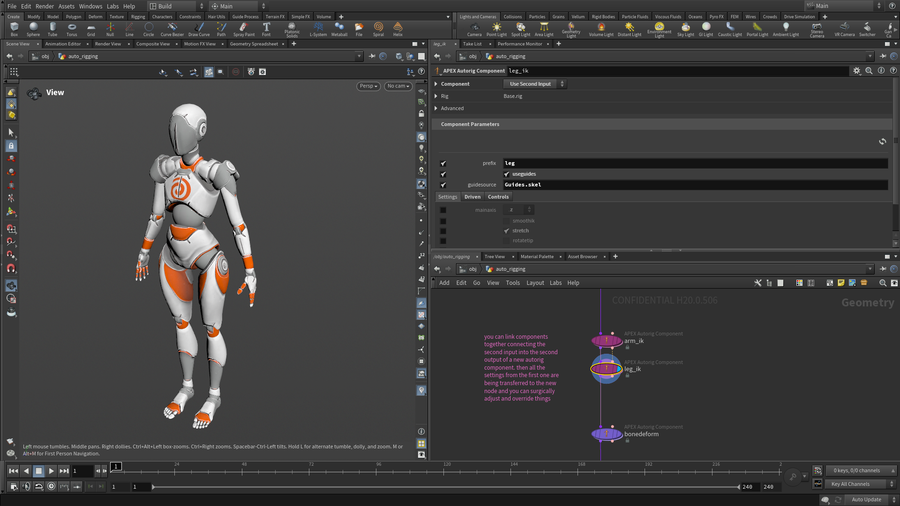Image resolution: width=900 pixels, height=506 pixels.
Task: Open the Build desktop dropdown
Action: coord(177,6)
